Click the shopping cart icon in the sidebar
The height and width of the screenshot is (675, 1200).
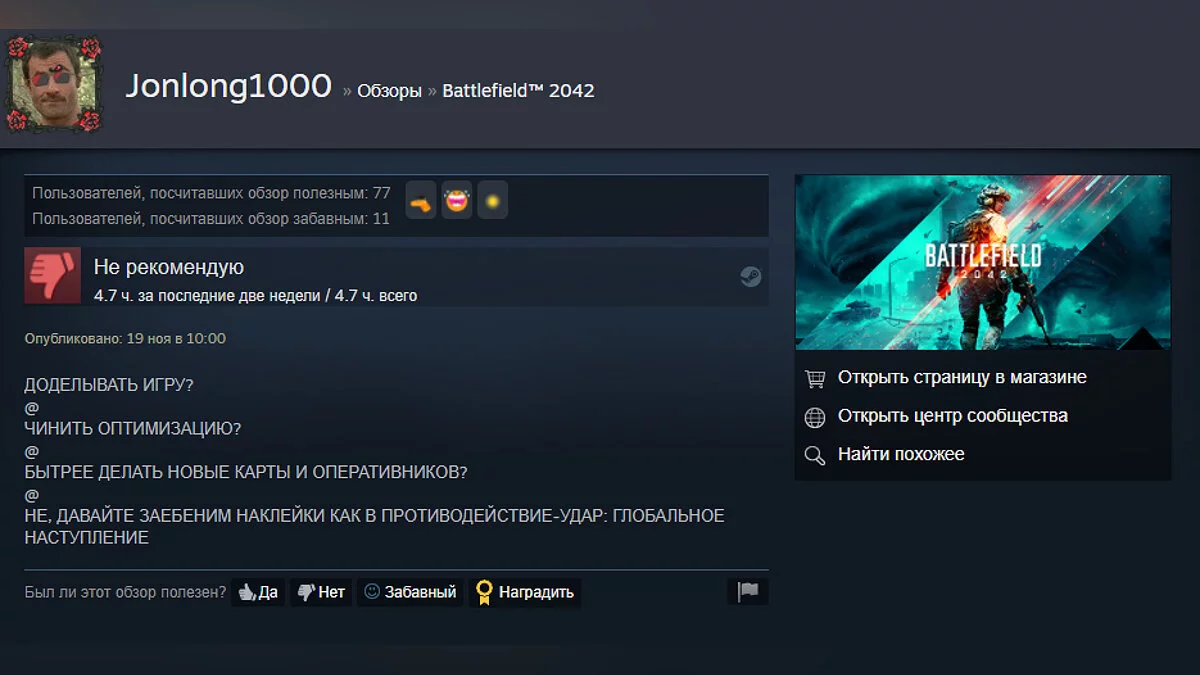click(815, 378)
